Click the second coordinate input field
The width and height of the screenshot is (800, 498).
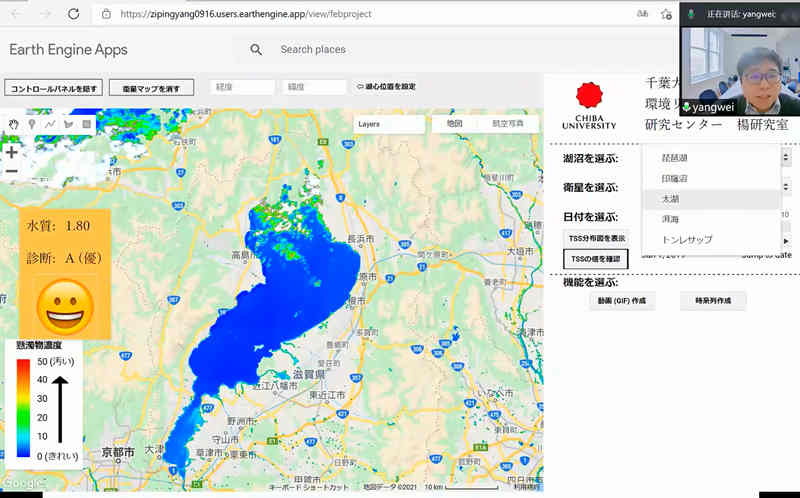pos(314,87)
